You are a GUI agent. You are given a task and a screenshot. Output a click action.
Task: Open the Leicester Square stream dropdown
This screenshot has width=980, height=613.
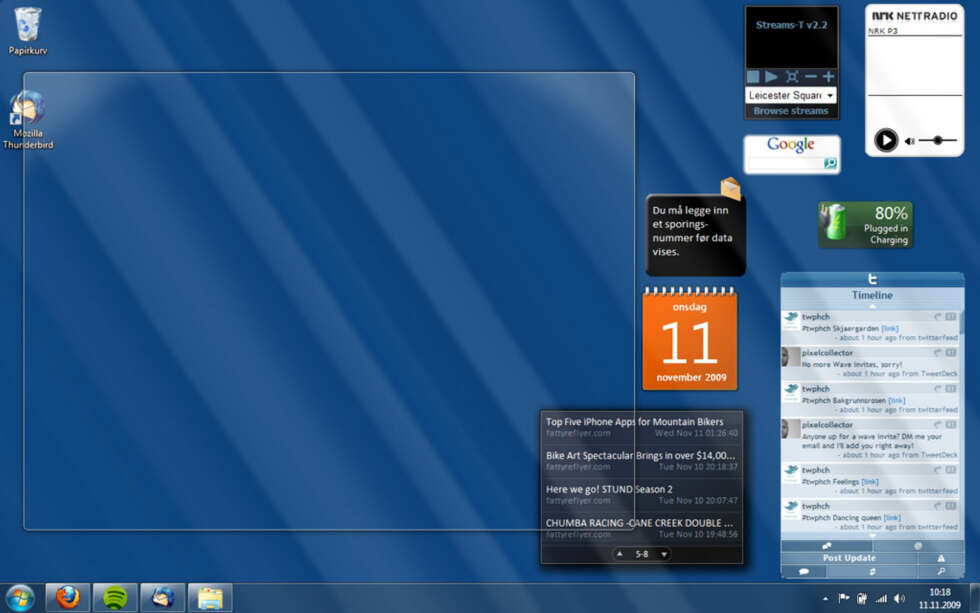point(791,95)
